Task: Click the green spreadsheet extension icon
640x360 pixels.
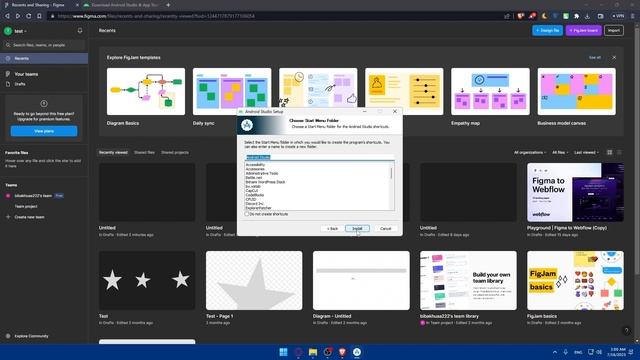Action: [566, 16]
